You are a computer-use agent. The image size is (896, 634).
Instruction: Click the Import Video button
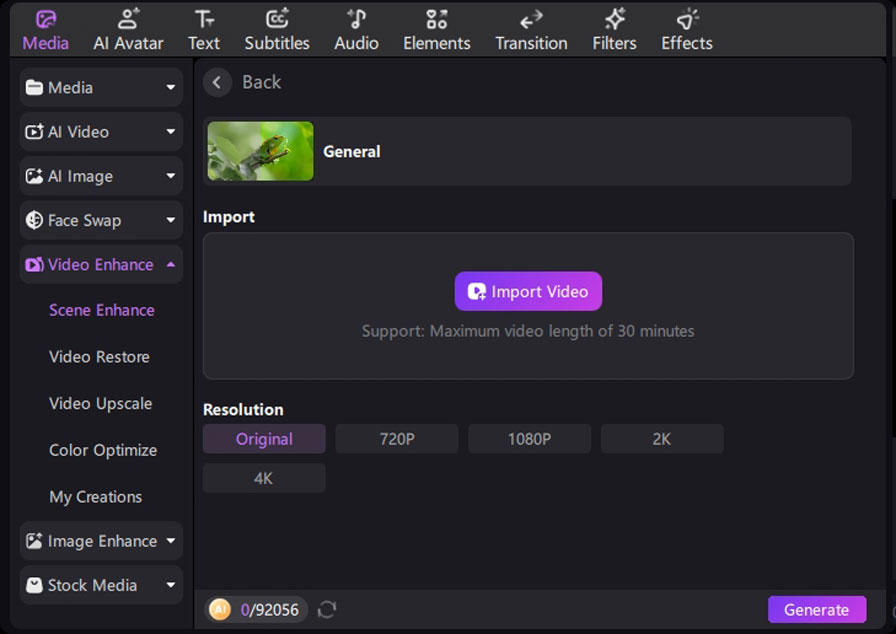pyautogui.click(x=528, y=291)
